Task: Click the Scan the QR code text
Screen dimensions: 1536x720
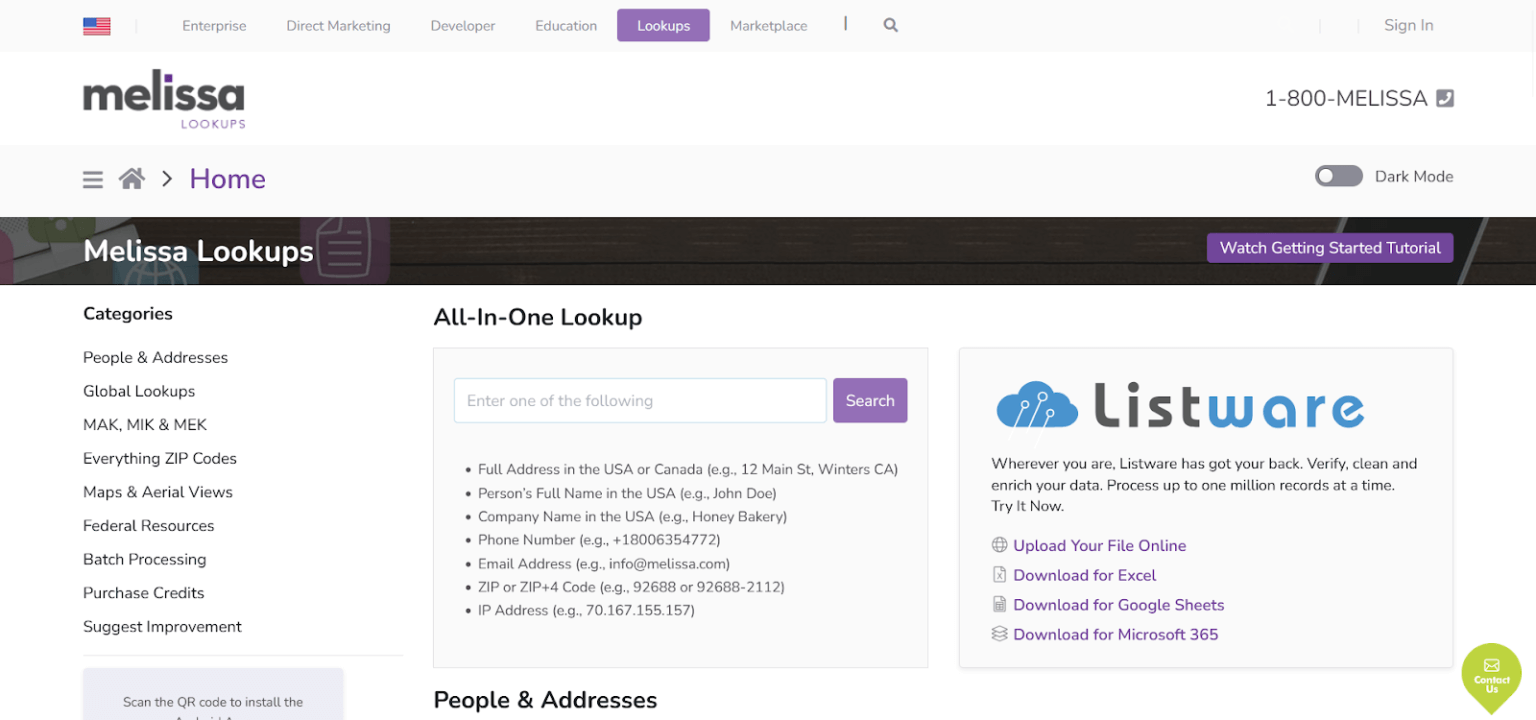Action: pyautogui.click(x=213, y=702)
